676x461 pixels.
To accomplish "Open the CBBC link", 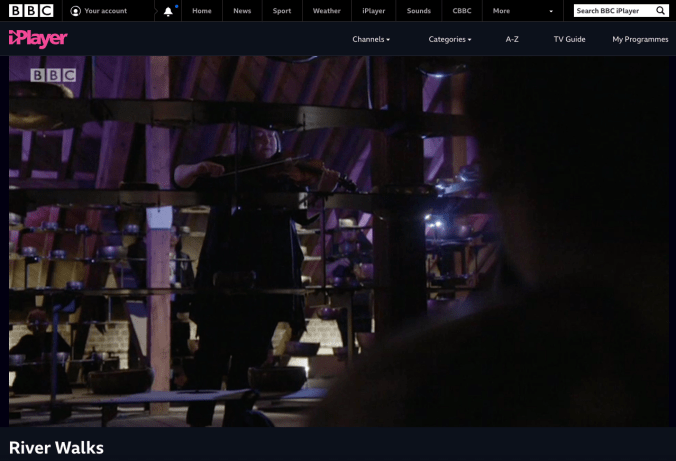I will pos(461,11).
